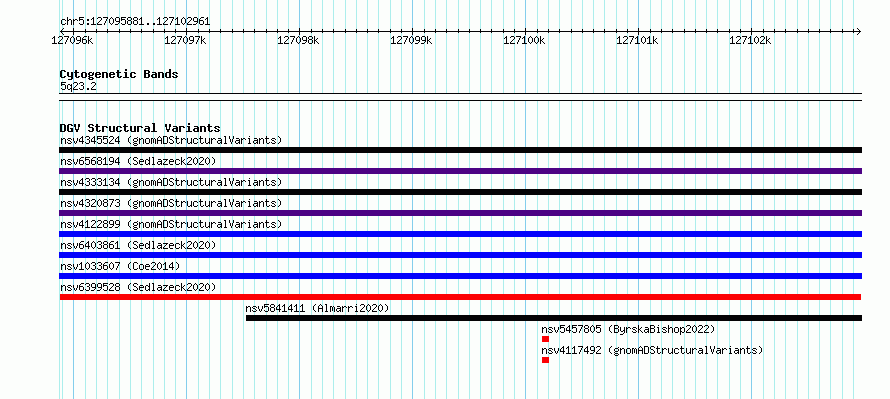Open the nsv1033607 (Coe2014) label
This screenshot has height=399, width=890.
coord(120,266)
